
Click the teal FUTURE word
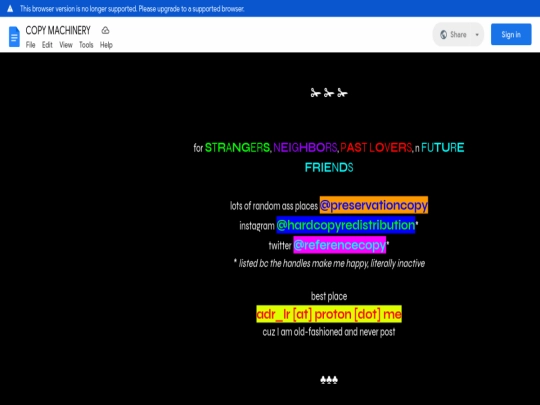coord(443,147)
